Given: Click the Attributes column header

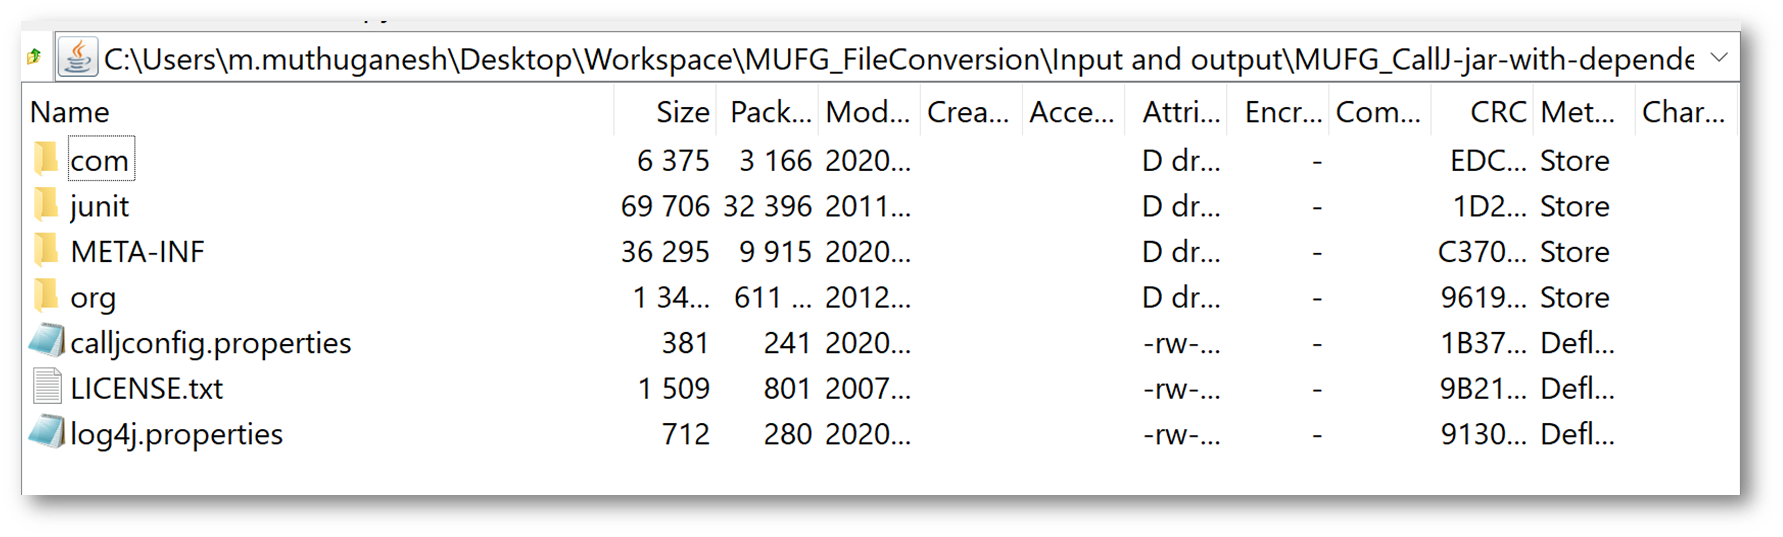Looking at the screenshot, I should (1181, 112).
